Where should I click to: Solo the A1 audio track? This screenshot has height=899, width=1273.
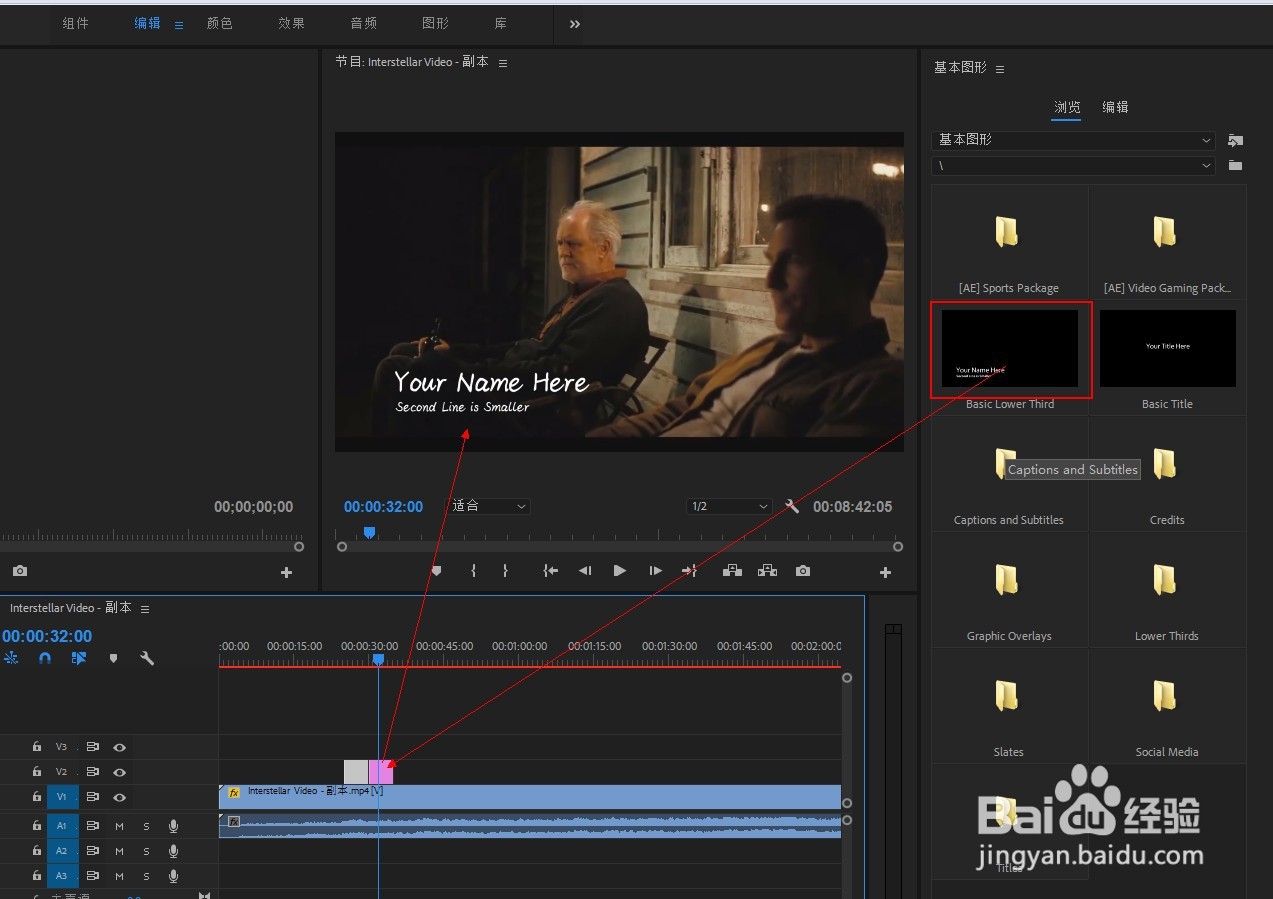tap(146, 826)
